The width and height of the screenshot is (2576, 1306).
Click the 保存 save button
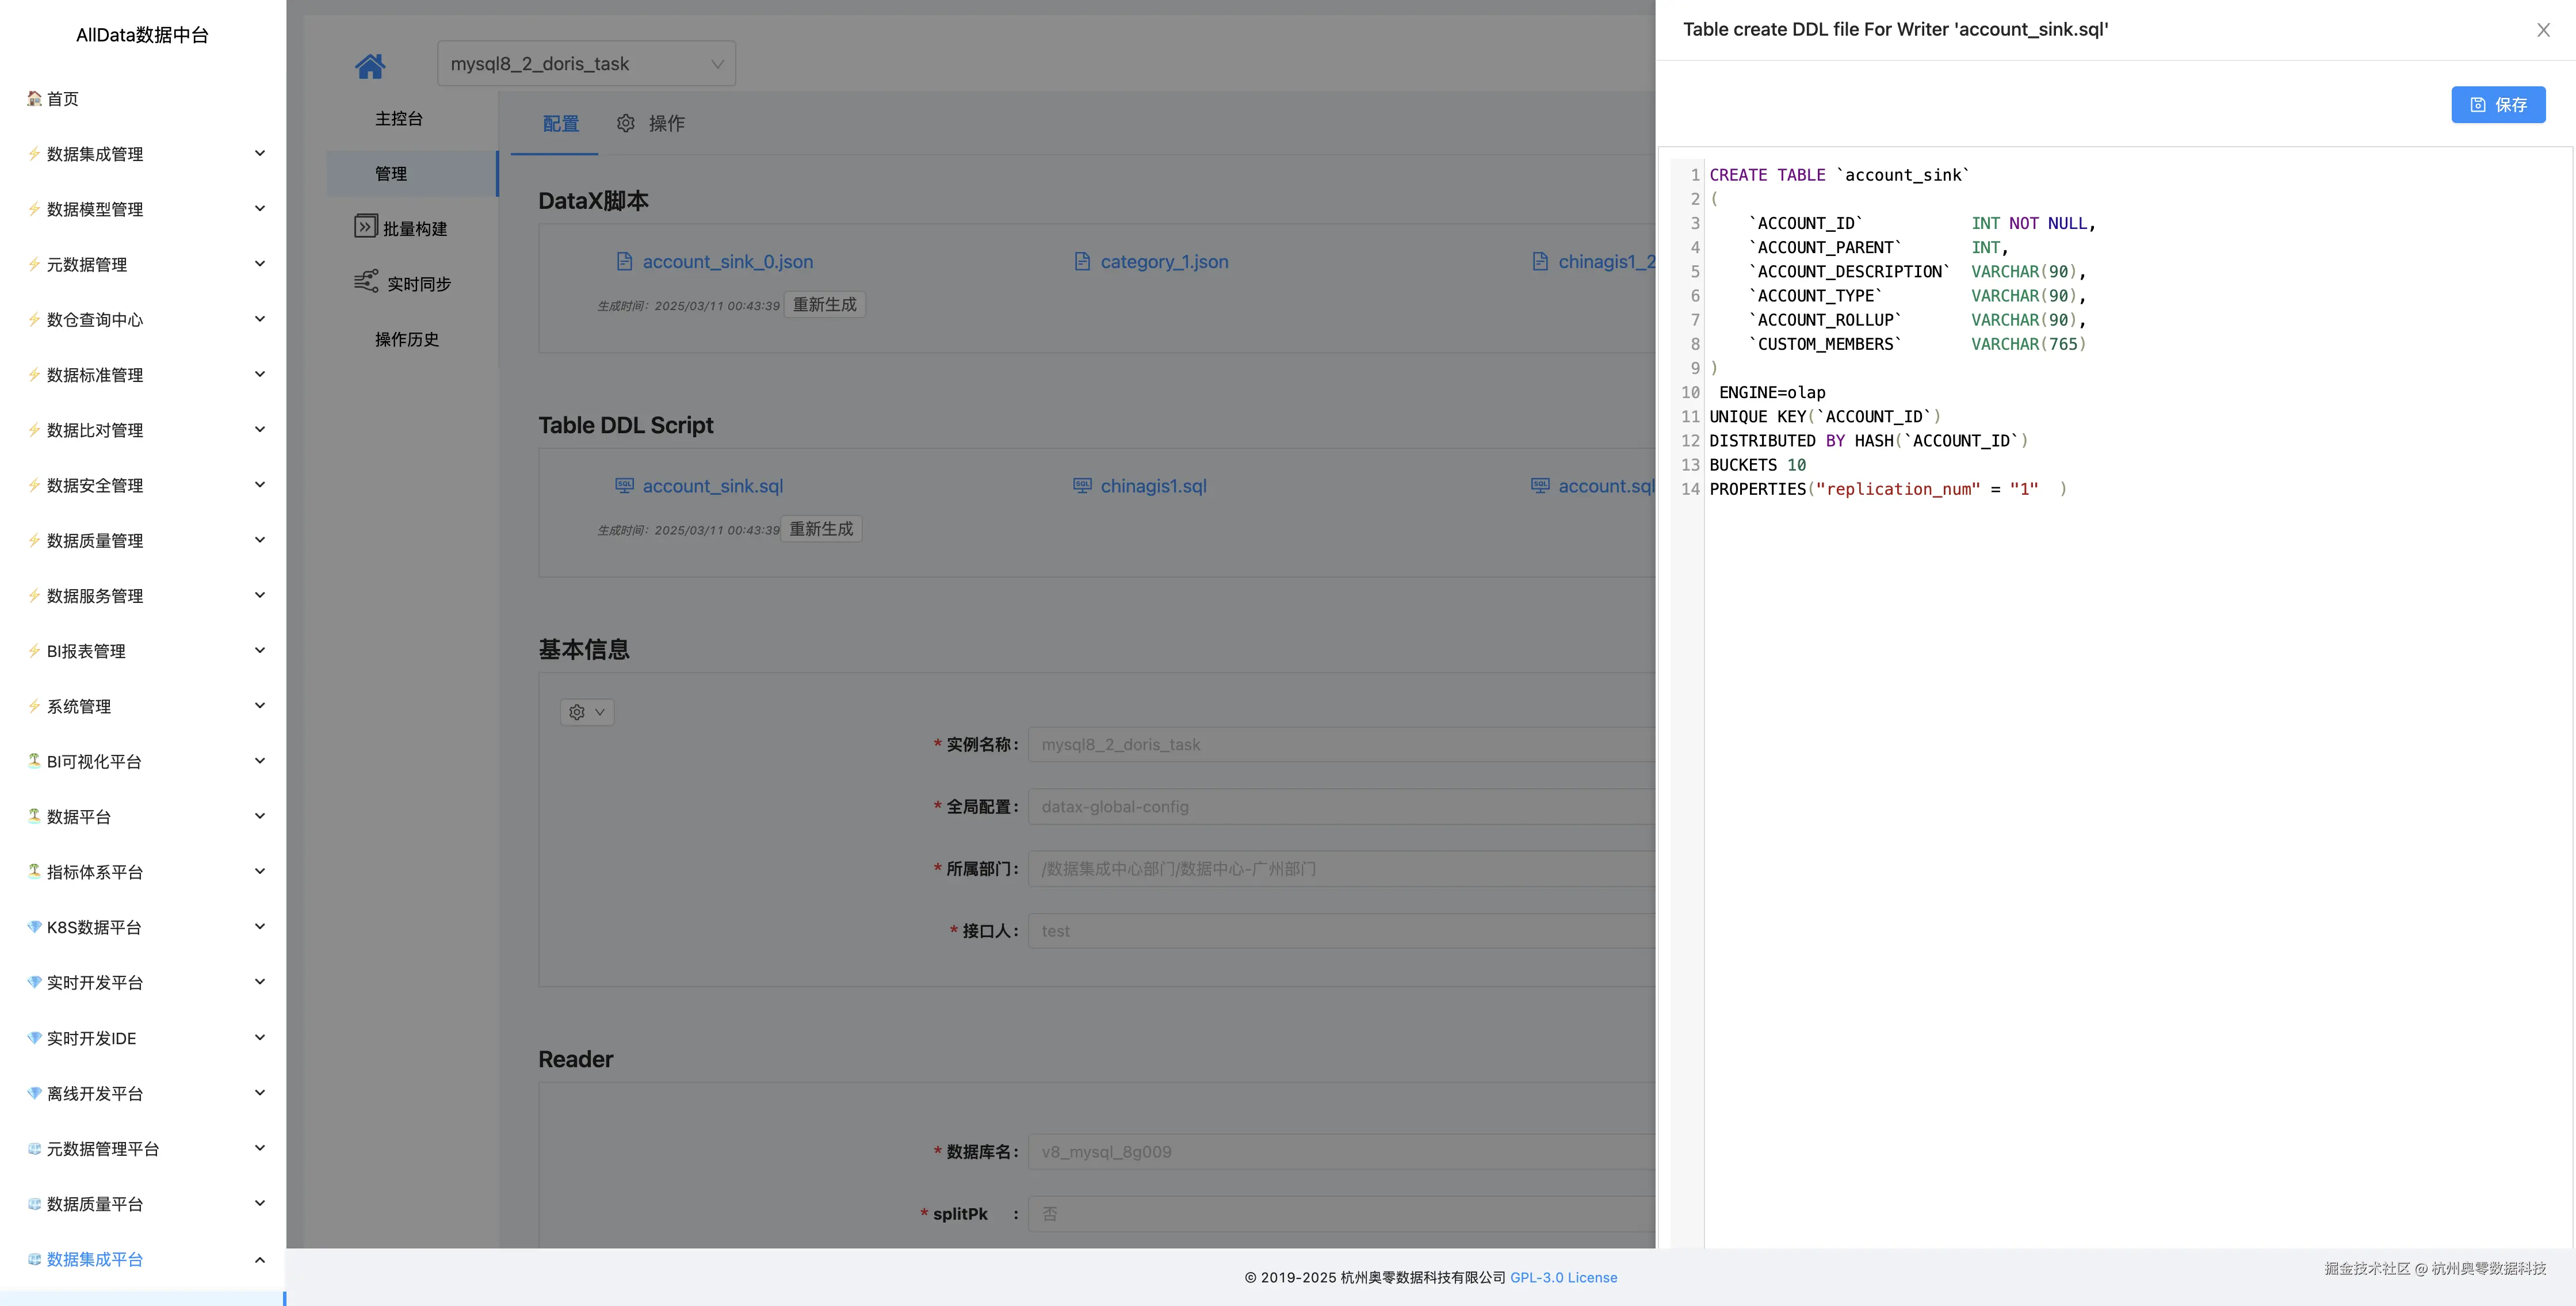[x=2497, y=105]
